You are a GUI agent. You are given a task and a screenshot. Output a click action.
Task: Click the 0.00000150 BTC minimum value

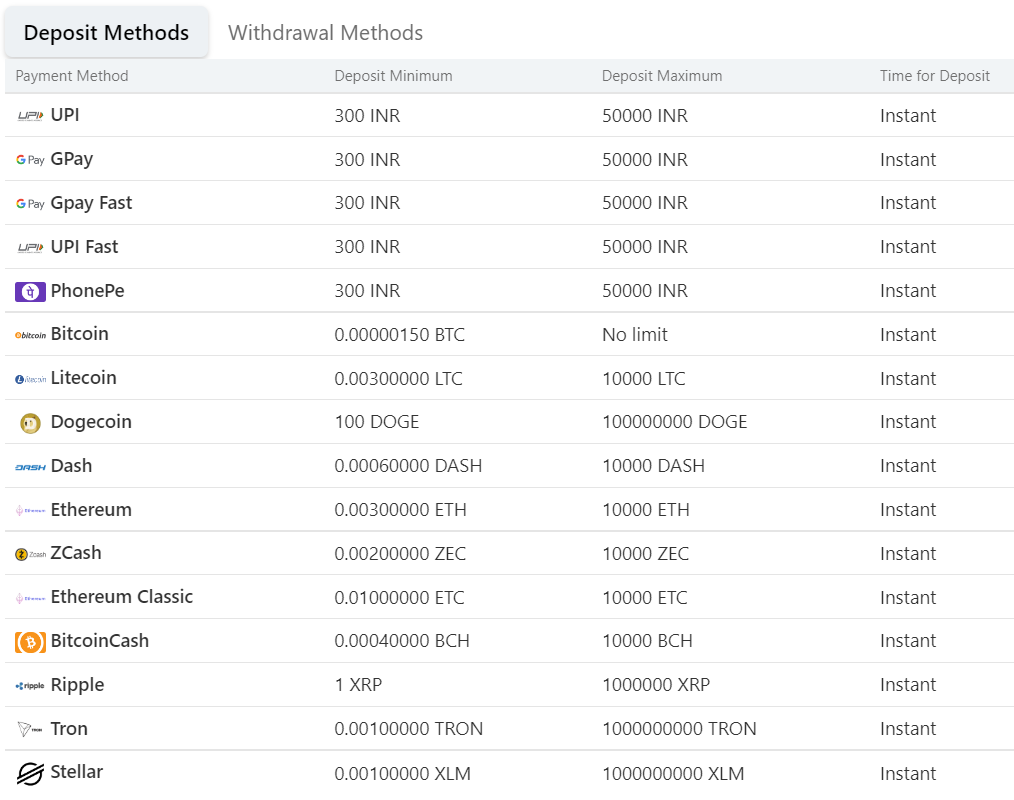coord(400,335)
